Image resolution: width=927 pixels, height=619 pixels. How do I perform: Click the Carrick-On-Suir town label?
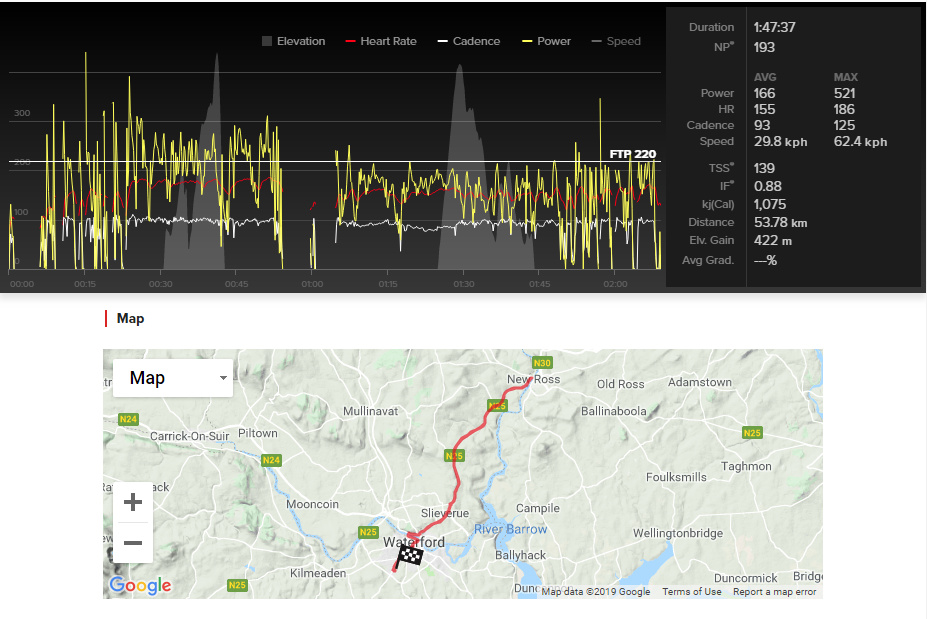click(x=189, y=436)
